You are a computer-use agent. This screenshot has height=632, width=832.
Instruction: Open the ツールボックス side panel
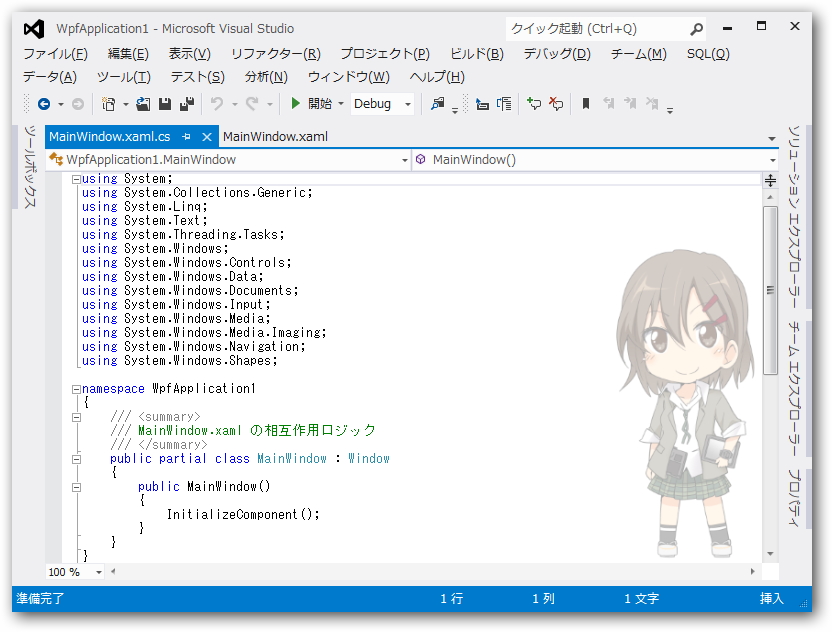pyautogui.click(x=30, y=167)
